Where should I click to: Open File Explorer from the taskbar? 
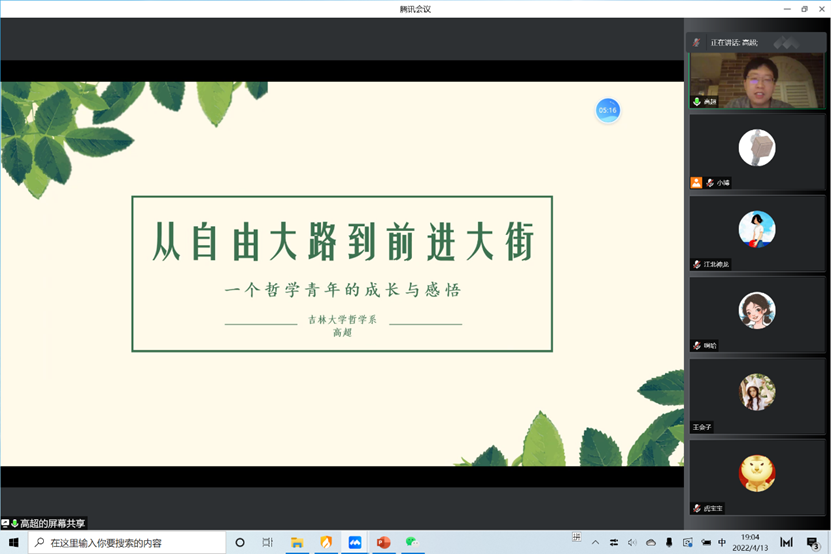click(x=297, y=543)
